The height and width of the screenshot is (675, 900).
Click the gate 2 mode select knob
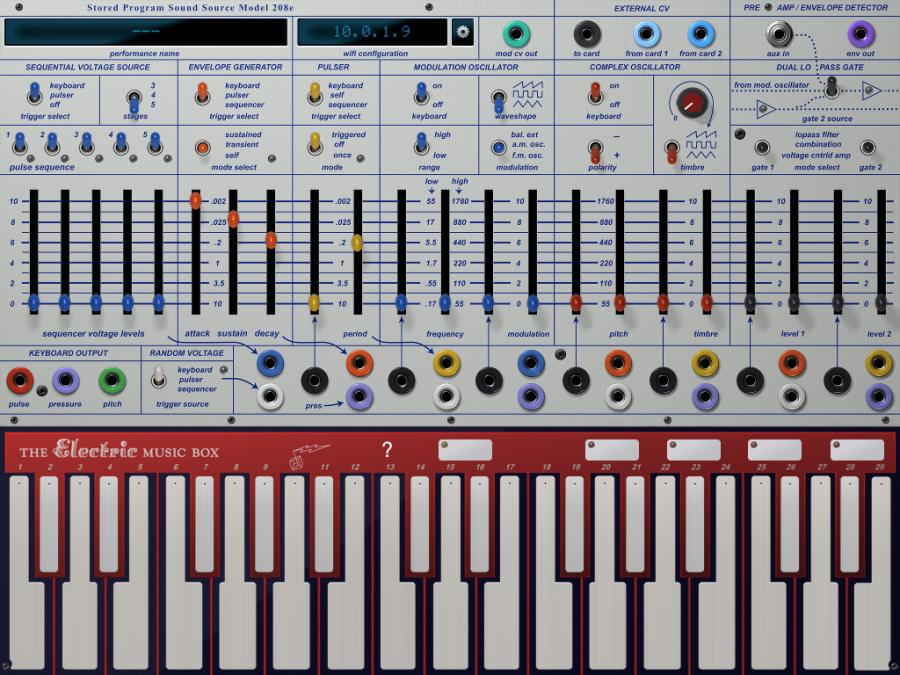pyautogui.click(x=867, y=148)
